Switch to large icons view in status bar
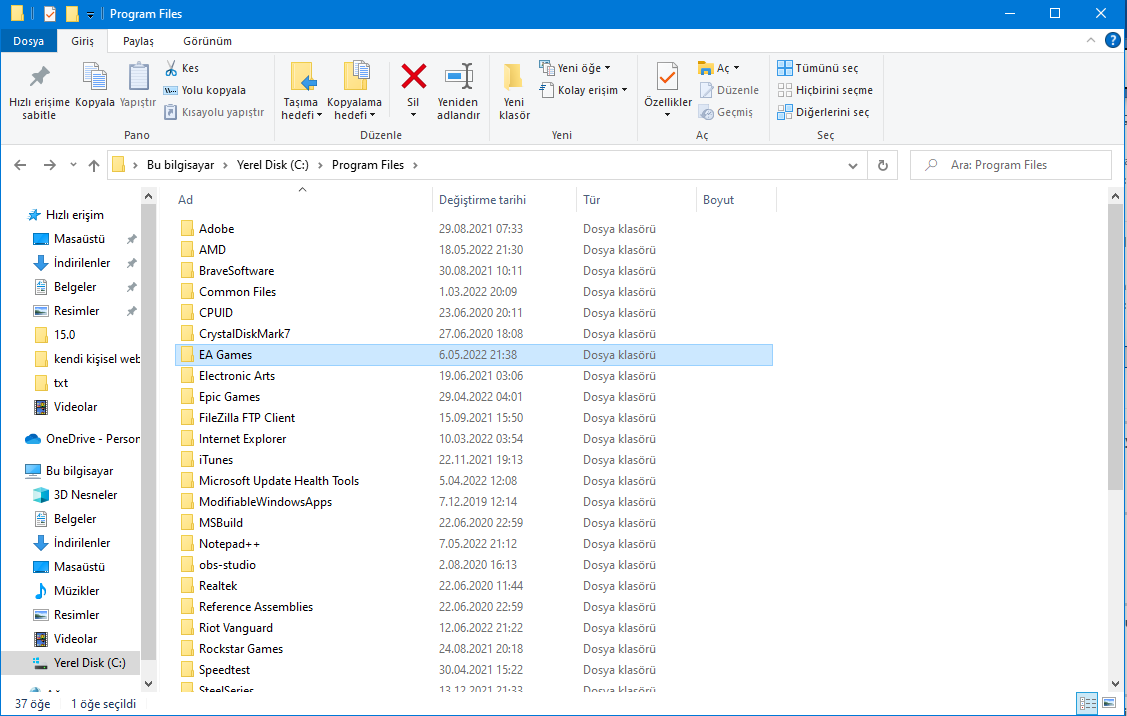 coord(1109,703)
